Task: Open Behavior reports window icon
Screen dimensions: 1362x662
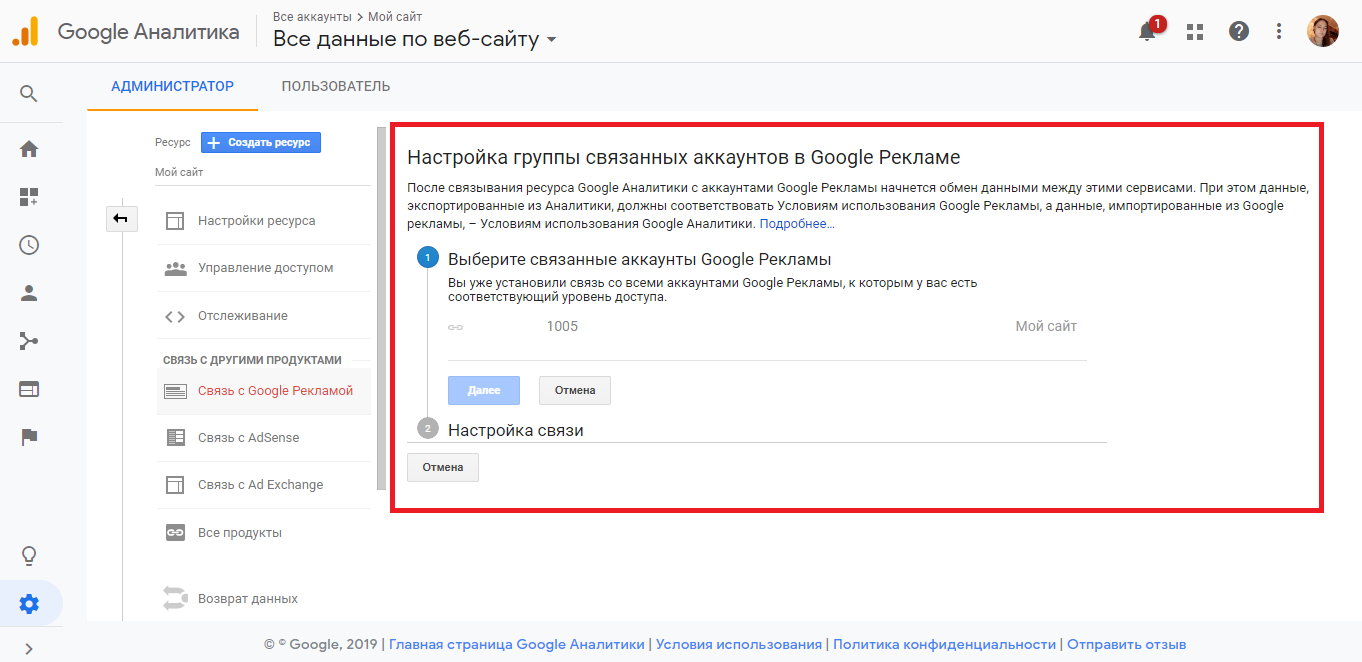Action: [29, 389]
